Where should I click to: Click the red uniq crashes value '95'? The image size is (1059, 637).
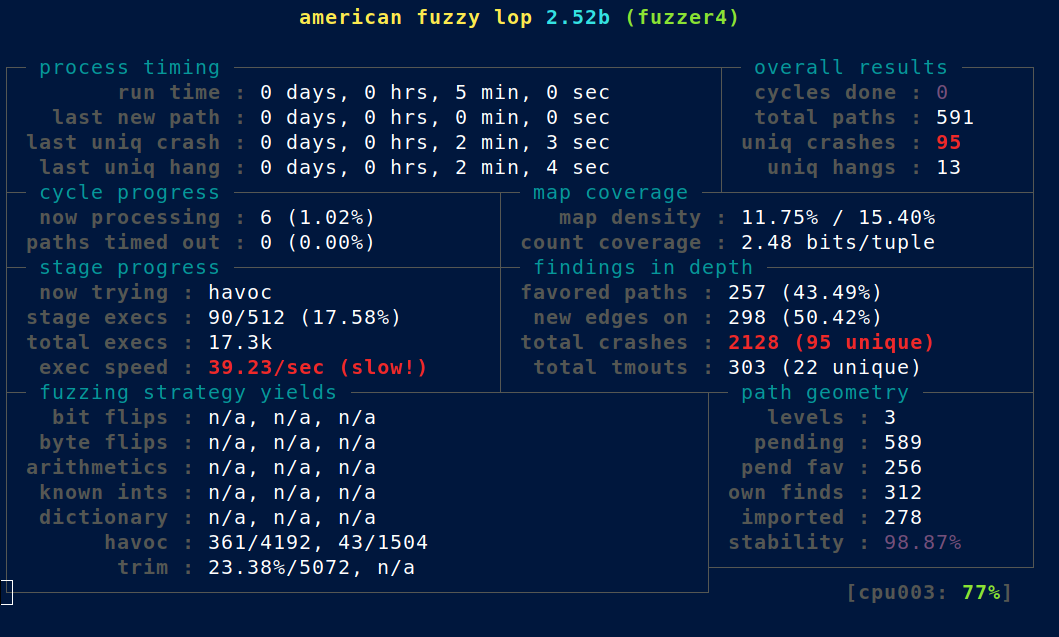[x=948, y=143]
